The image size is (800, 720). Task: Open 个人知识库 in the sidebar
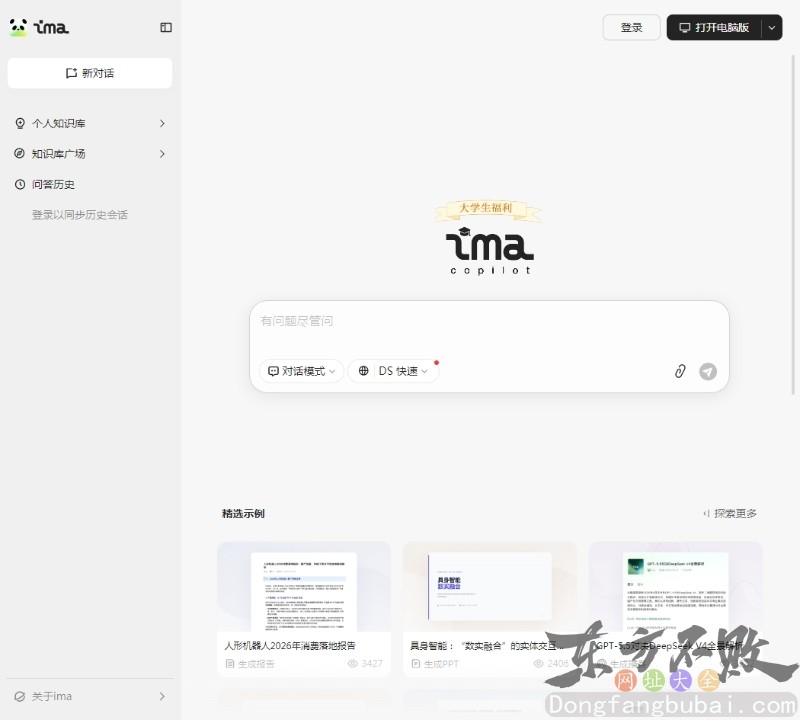coord(90,123)
